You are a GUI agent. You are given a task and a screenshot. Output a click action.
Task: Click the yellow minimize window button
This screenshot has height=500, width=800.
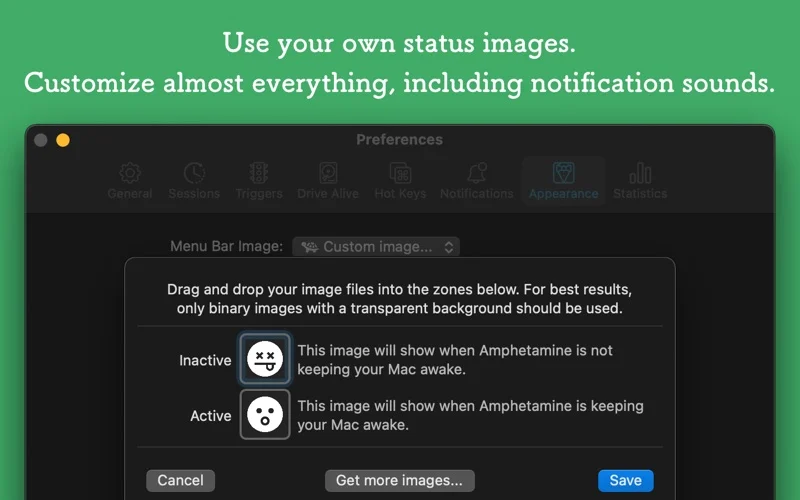click(x=63, y=140)
